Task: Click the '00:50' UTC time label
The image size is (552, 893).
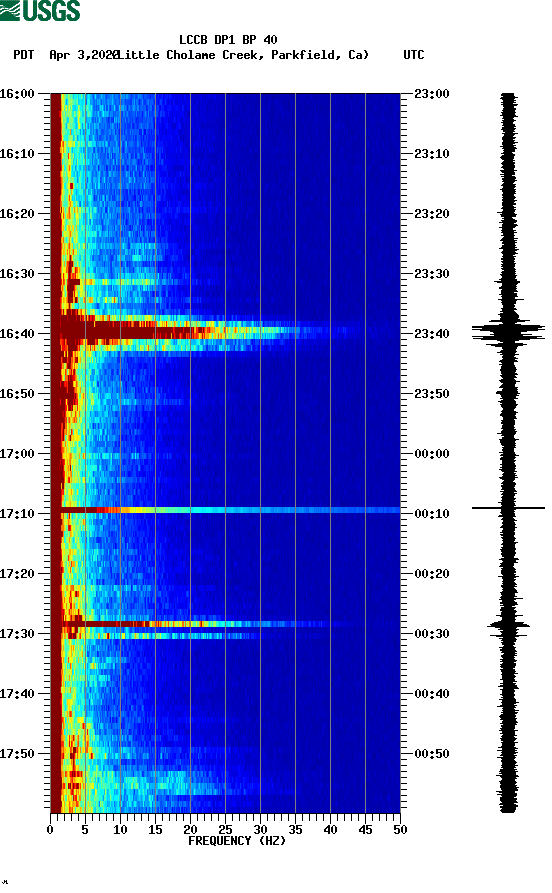Action: (432, 753)
